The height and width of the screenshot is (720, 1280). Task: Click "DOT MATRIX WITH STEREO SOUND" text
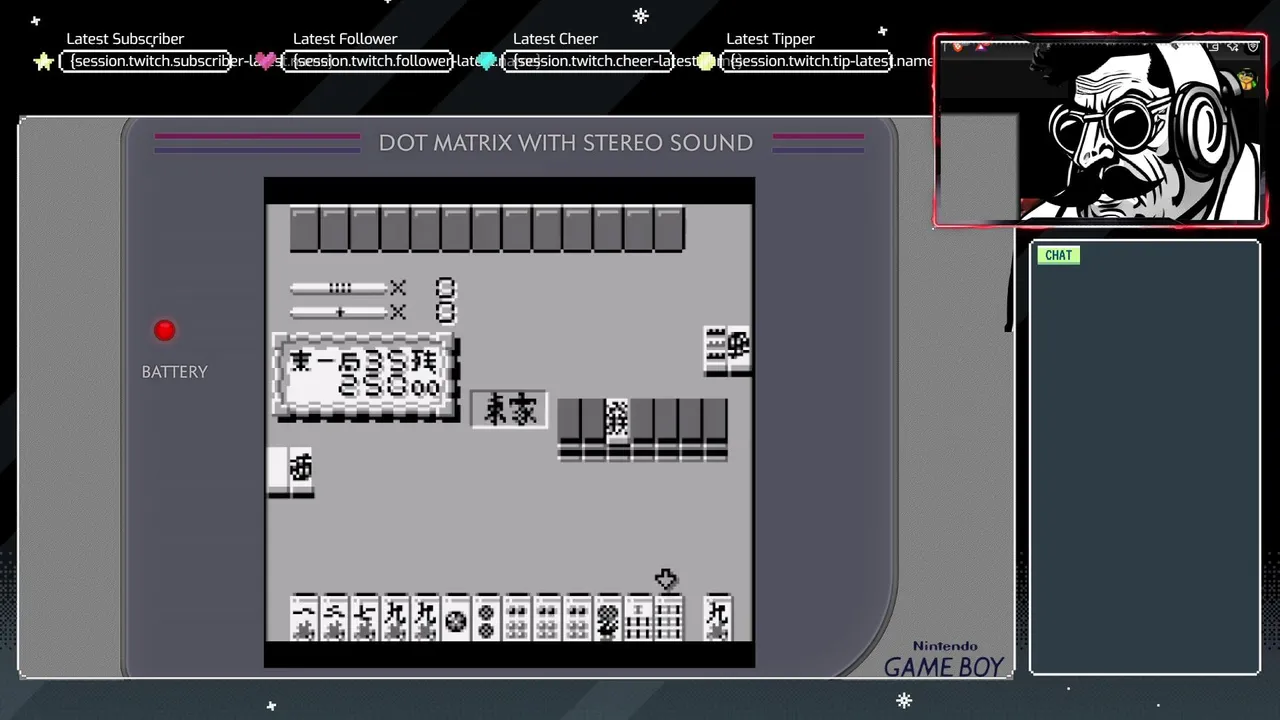point(566,143)
